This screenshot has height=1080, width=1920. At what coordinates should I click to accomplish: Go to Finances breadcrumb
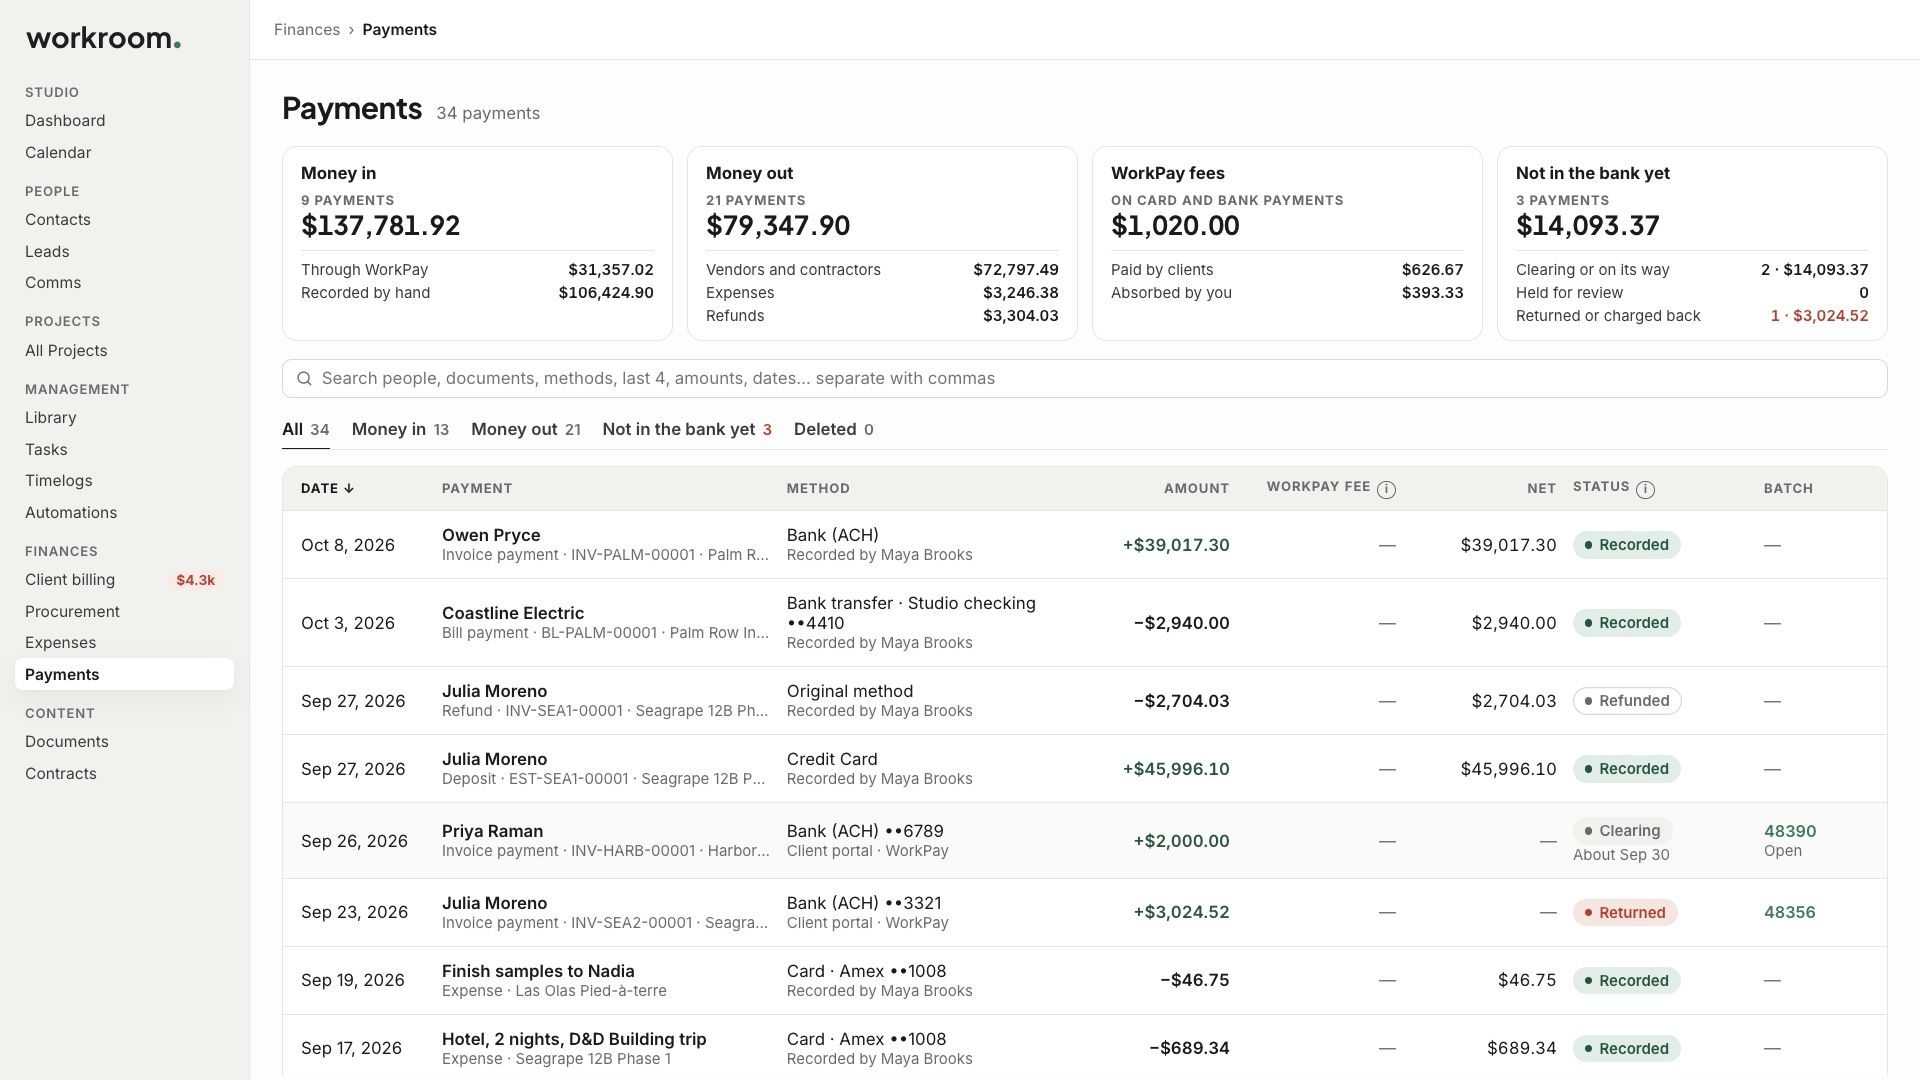pyautogui.click(x=307, y=30)
